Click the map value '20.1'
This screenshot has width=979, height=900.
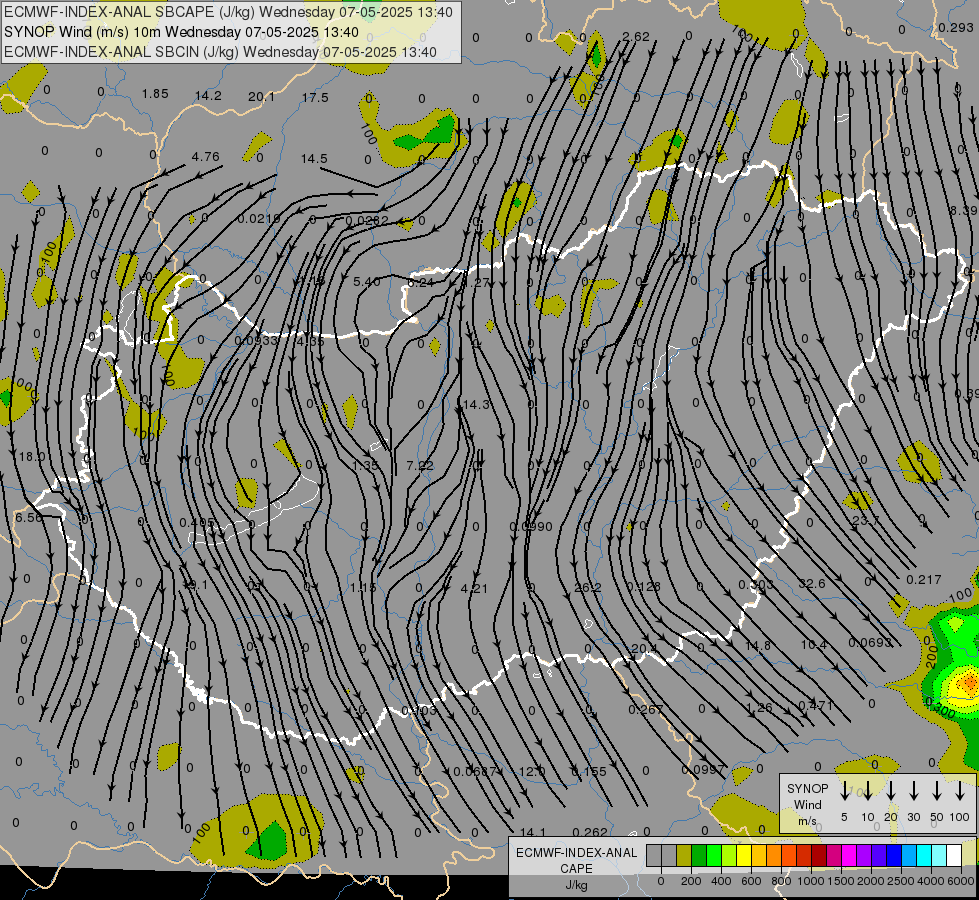pos(261,96)
